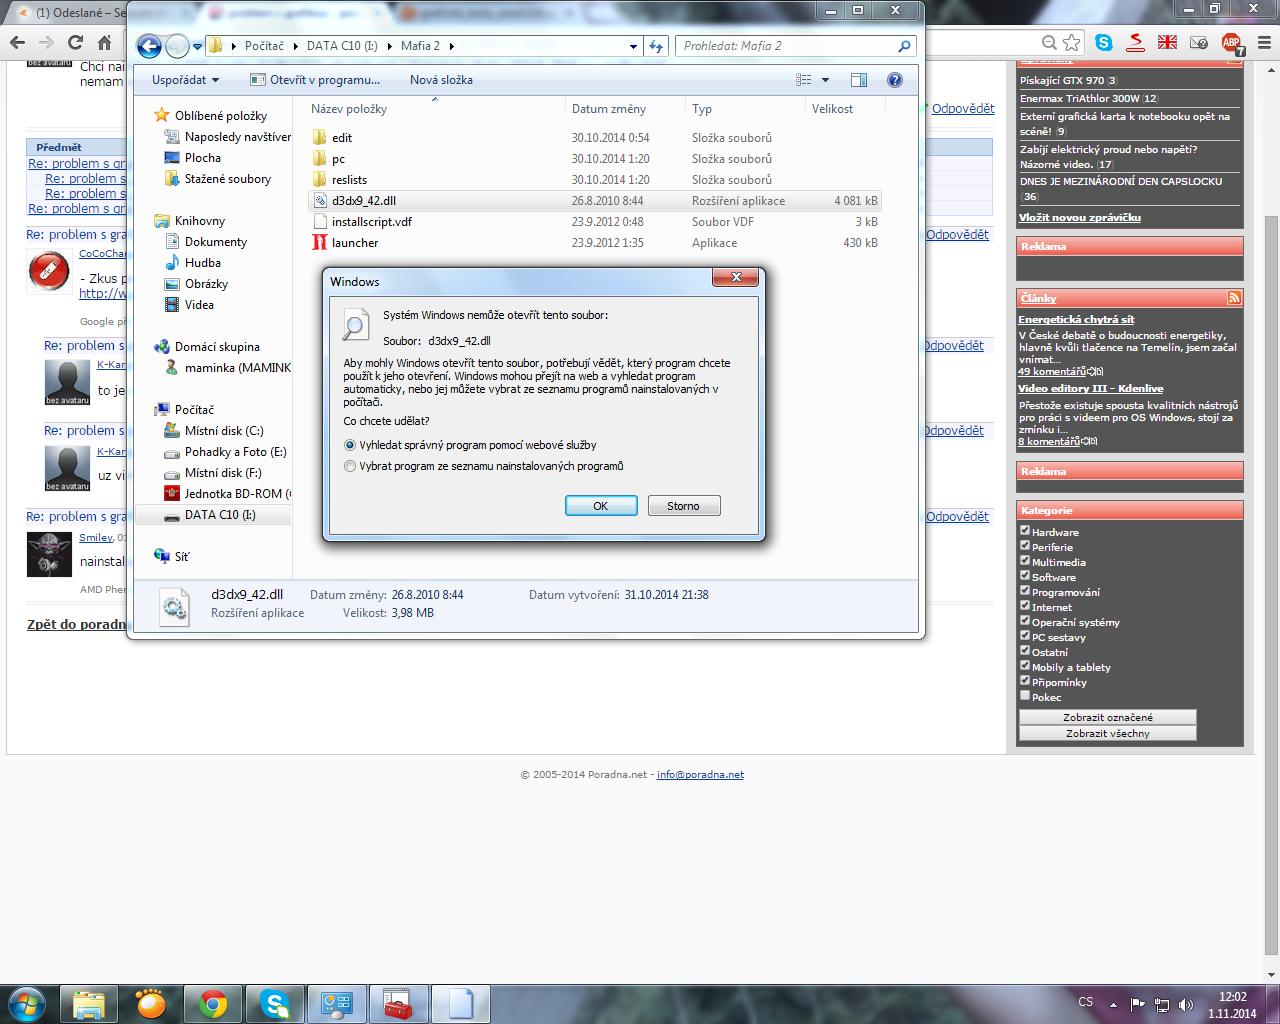Expand the view options dropdown arrow

(x=825, y=80)
